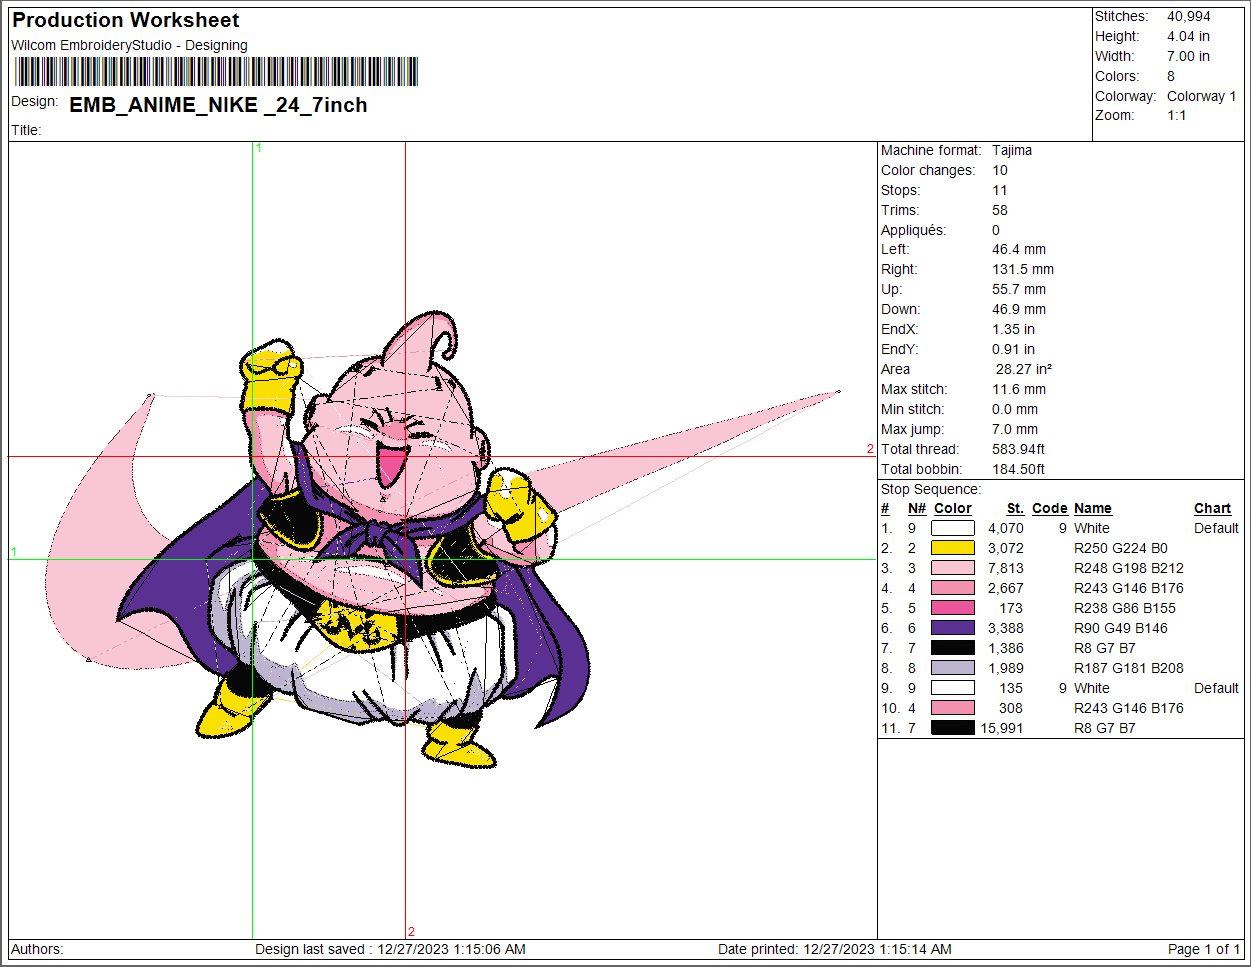Select the lavender-grey swatch in stop 8
The height and width of the screenshot is (967, 1251).
pos(952,668)
